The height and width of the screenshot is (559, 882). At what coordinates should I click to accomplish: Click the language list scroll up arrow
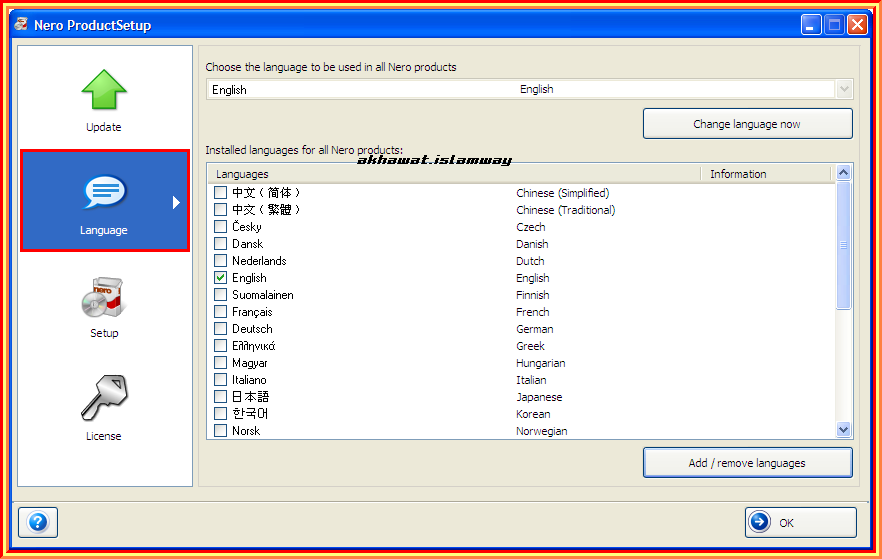click(x=843, y=172)
